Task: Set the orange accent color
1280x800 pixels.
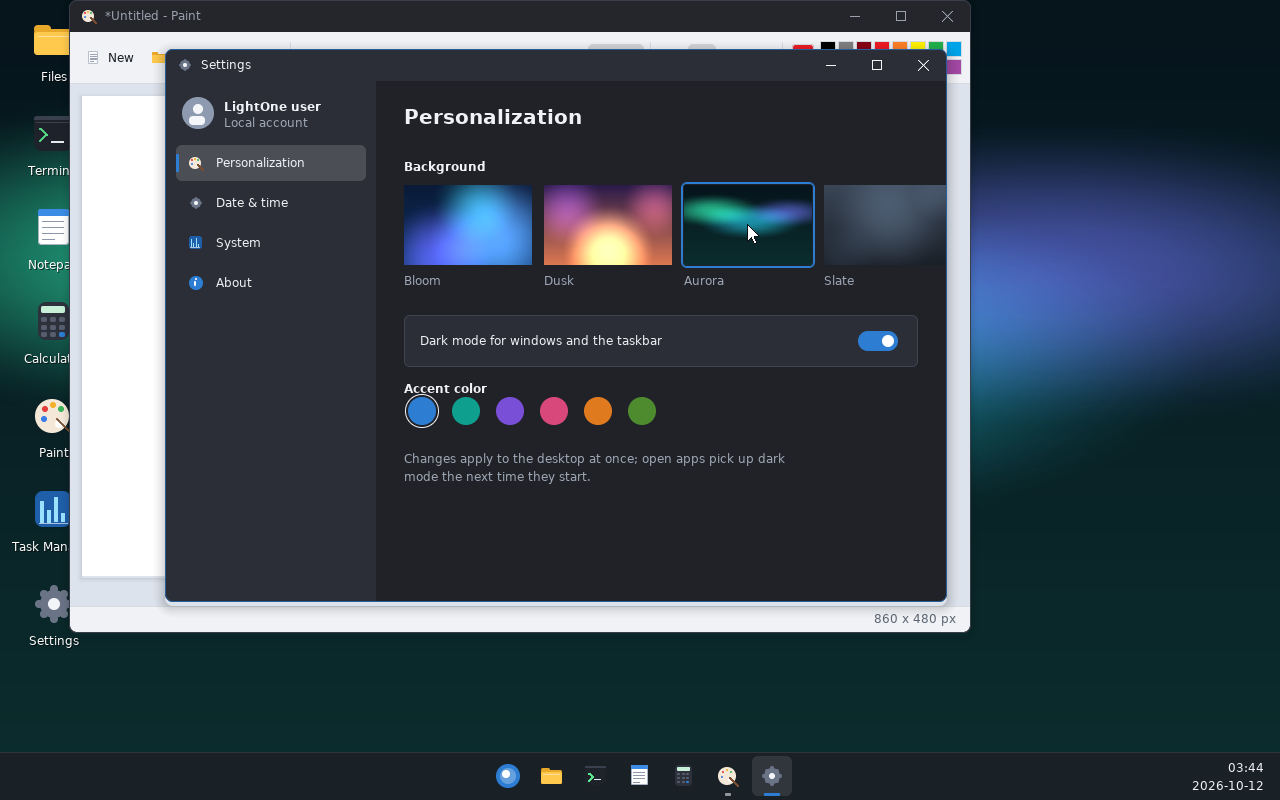Action: pos(598,411)
